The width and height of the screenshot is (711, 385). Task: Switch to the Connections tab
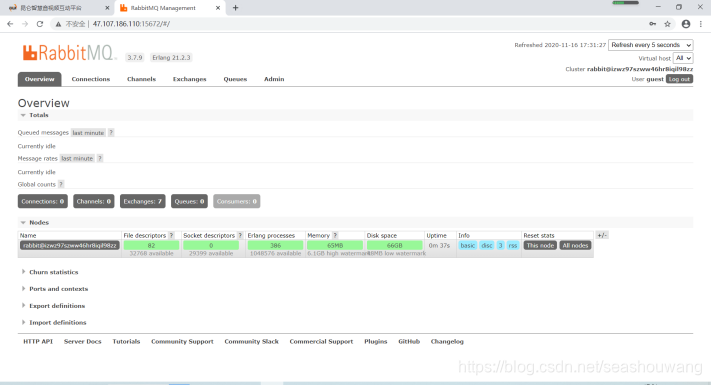click(x=91, y=79)
